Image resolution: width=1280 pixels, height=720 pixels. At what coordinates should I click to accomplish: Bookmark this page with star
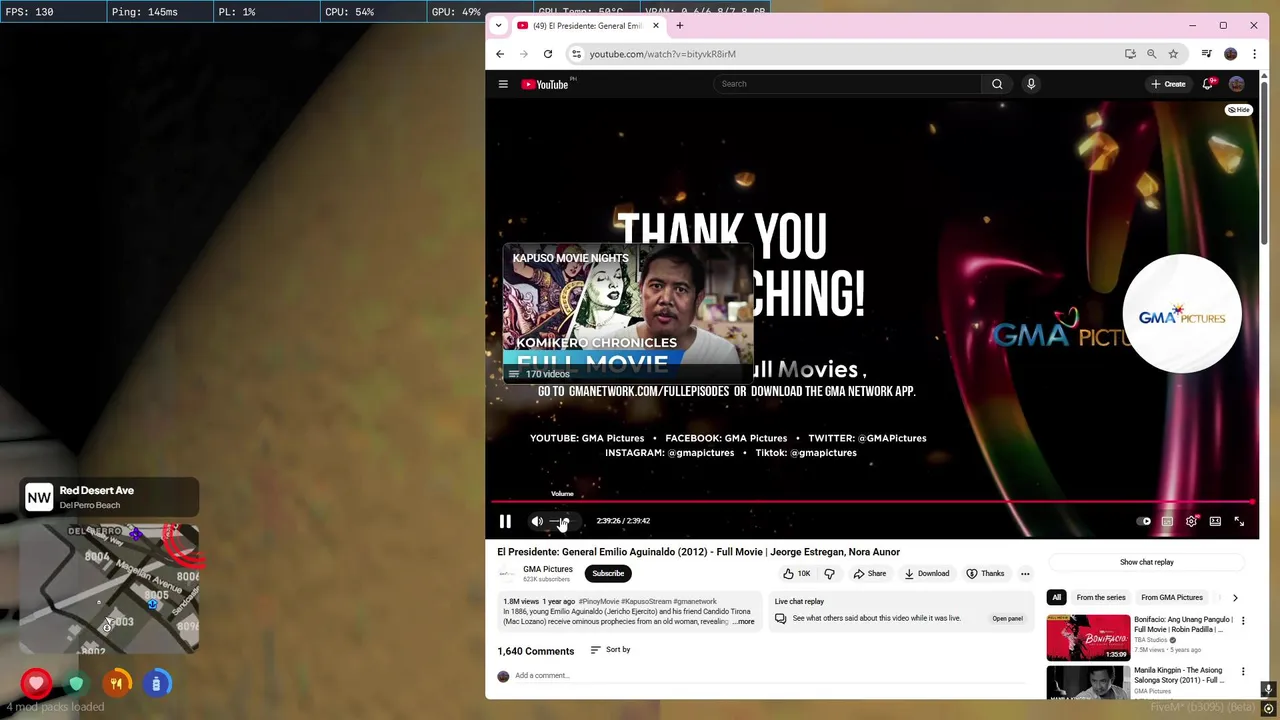[x=1174, y=54]
